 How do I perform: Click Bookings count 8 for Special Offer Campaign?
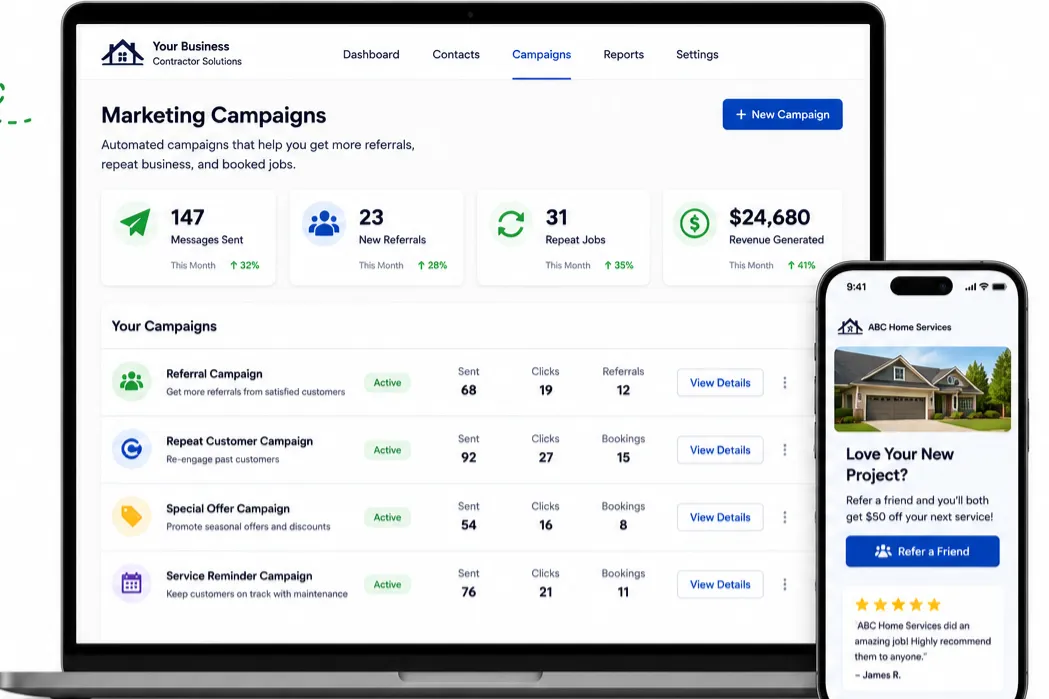click(623, 525)
